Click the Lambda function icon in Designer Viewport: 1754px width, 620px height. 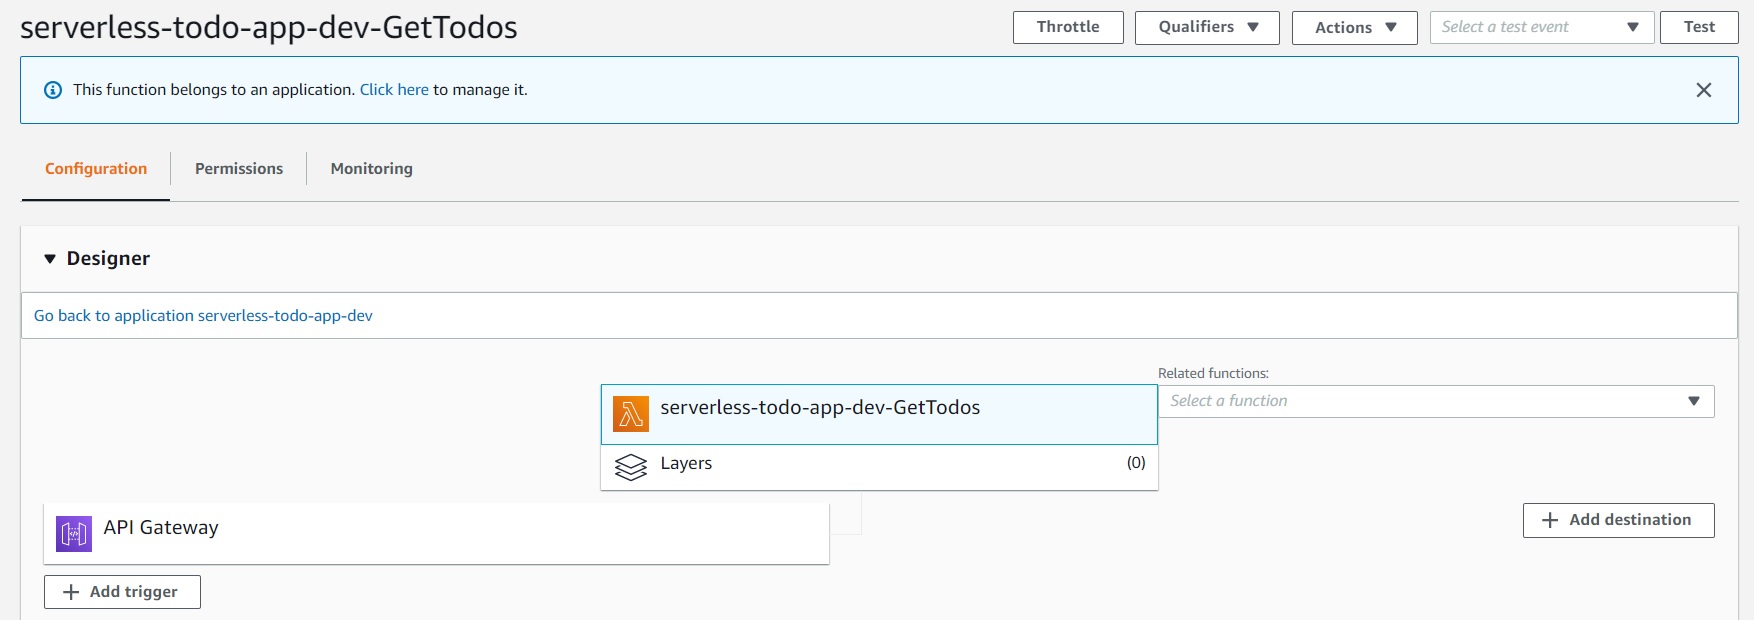pos(630,414)
